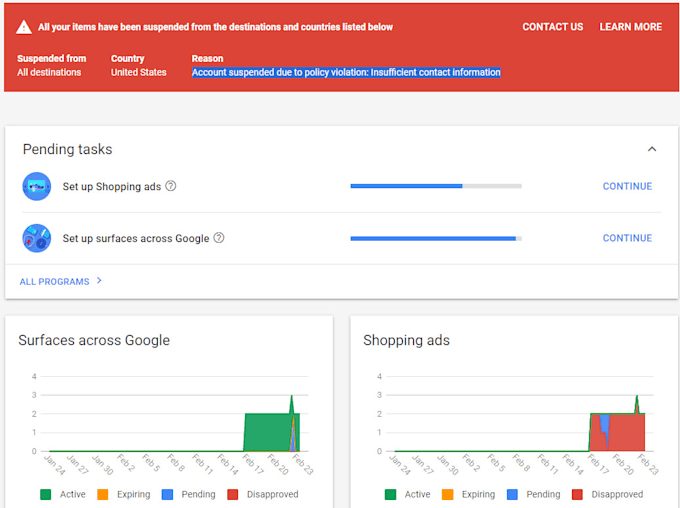Click the 'Pending tasks' heading
This screenshot has height=508, width=680.
point(67,149)
